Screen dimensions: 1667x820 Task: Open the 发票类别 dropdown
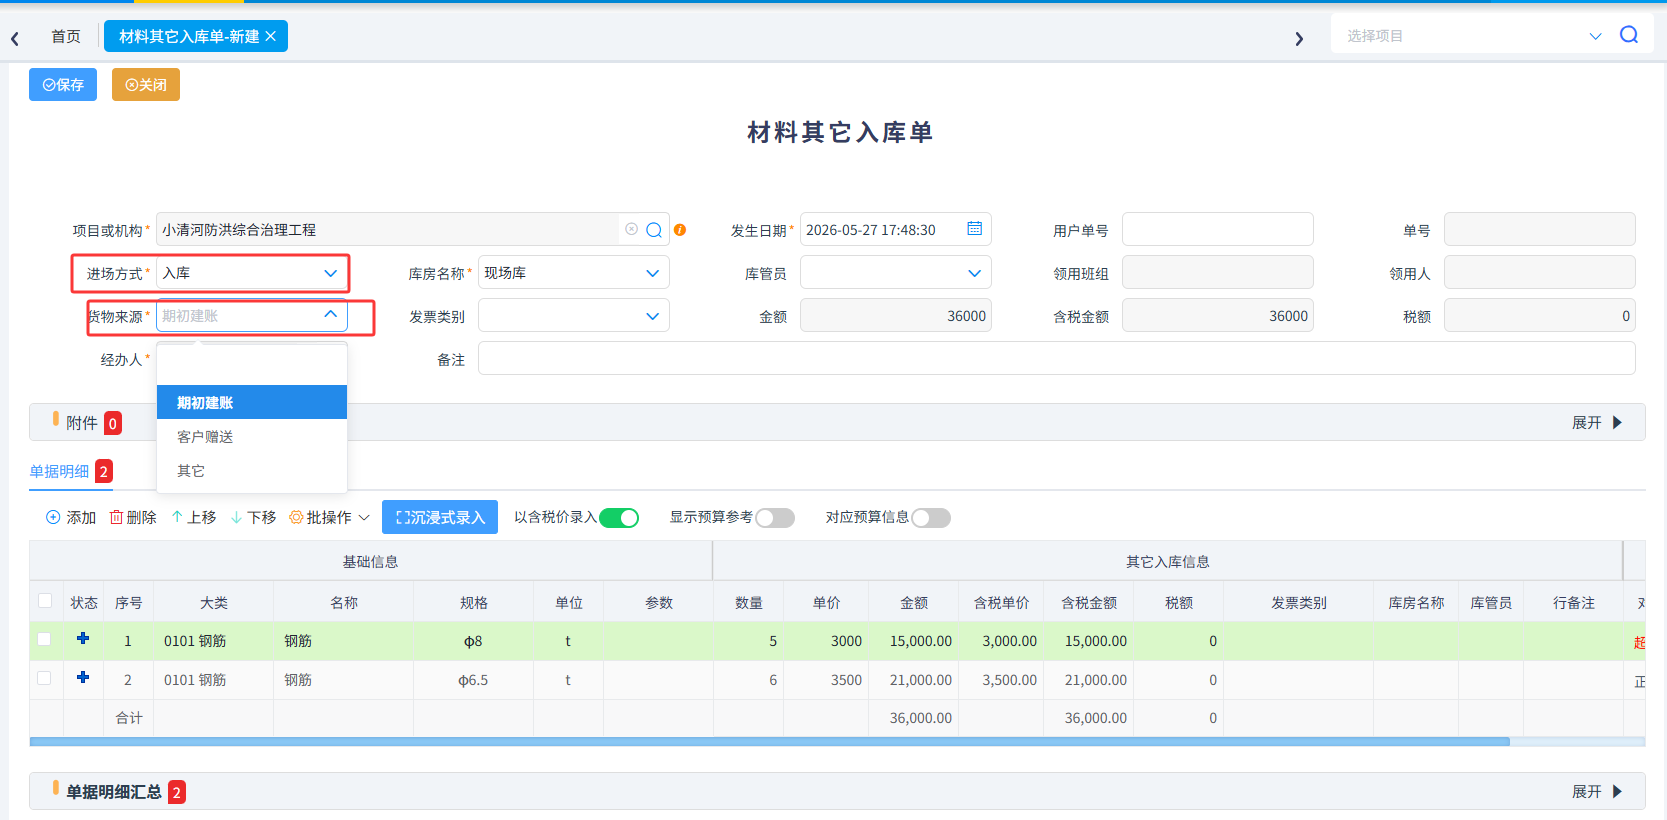pos(574,316)
